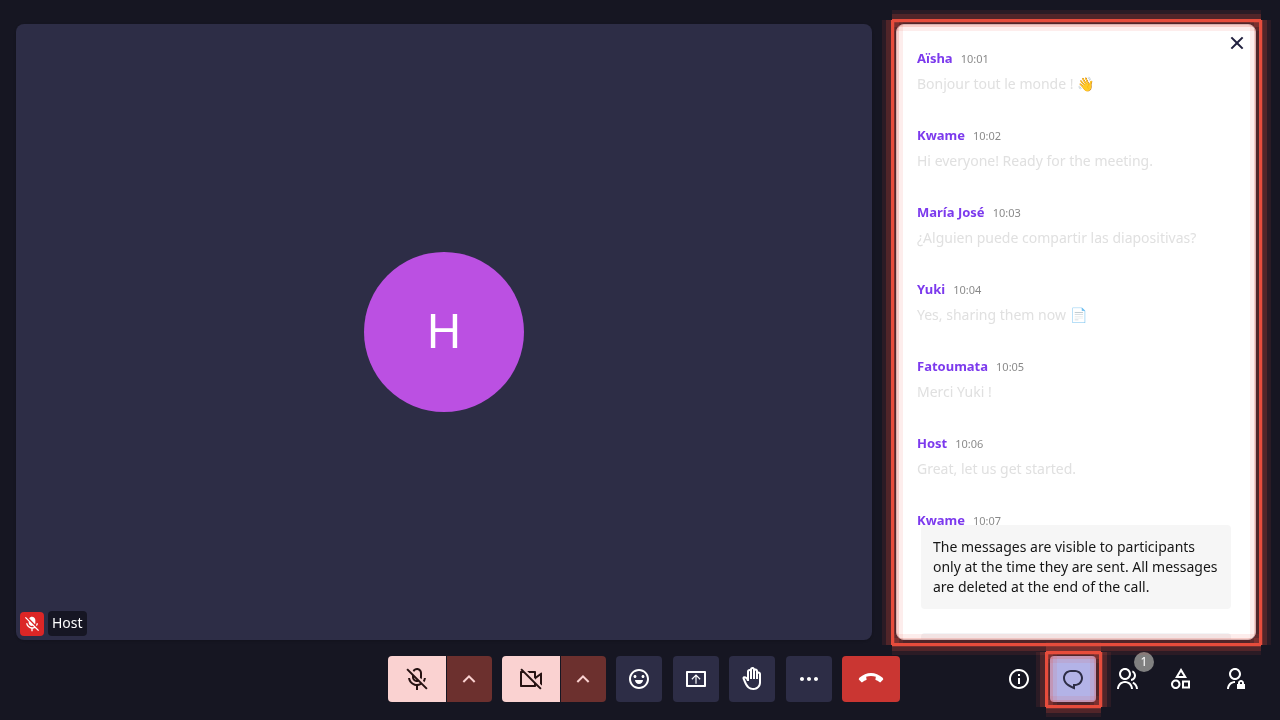Click Fatoumata's name in chat
This screenshot has width=1280, height=720.
[952, 366]
